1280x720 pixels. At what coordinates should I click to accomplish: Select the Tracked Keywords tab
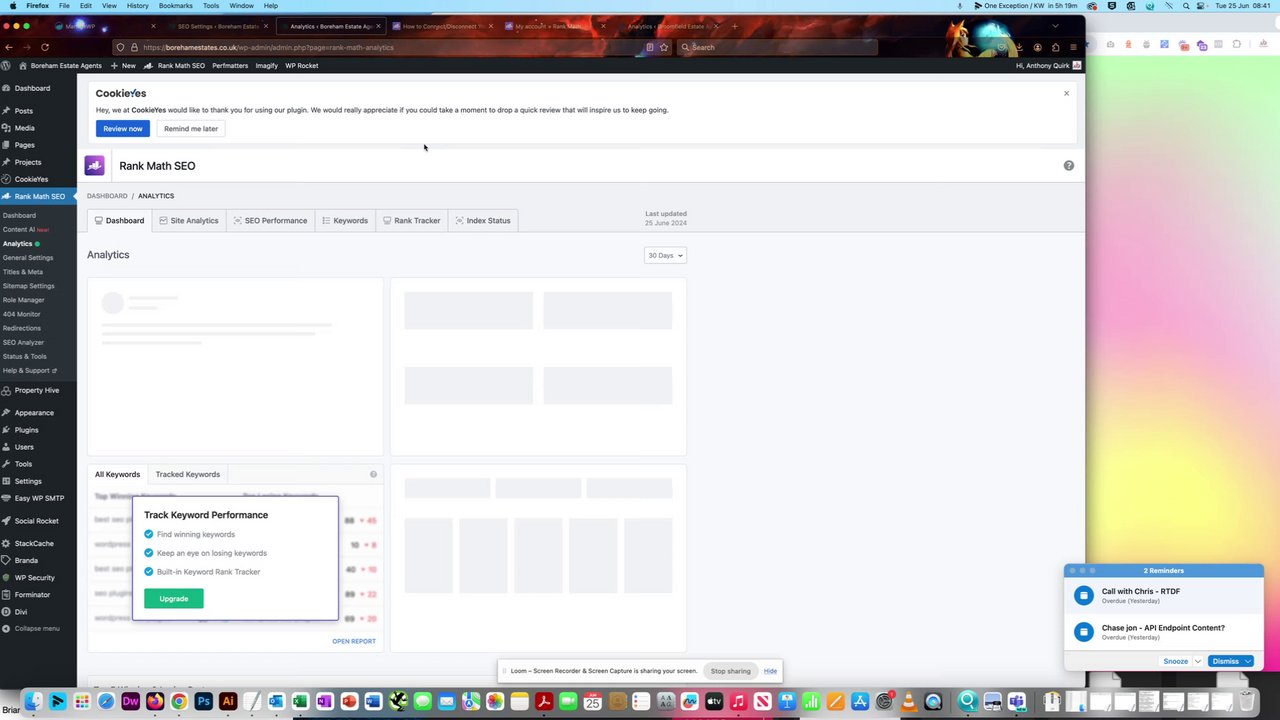(187, 474)
